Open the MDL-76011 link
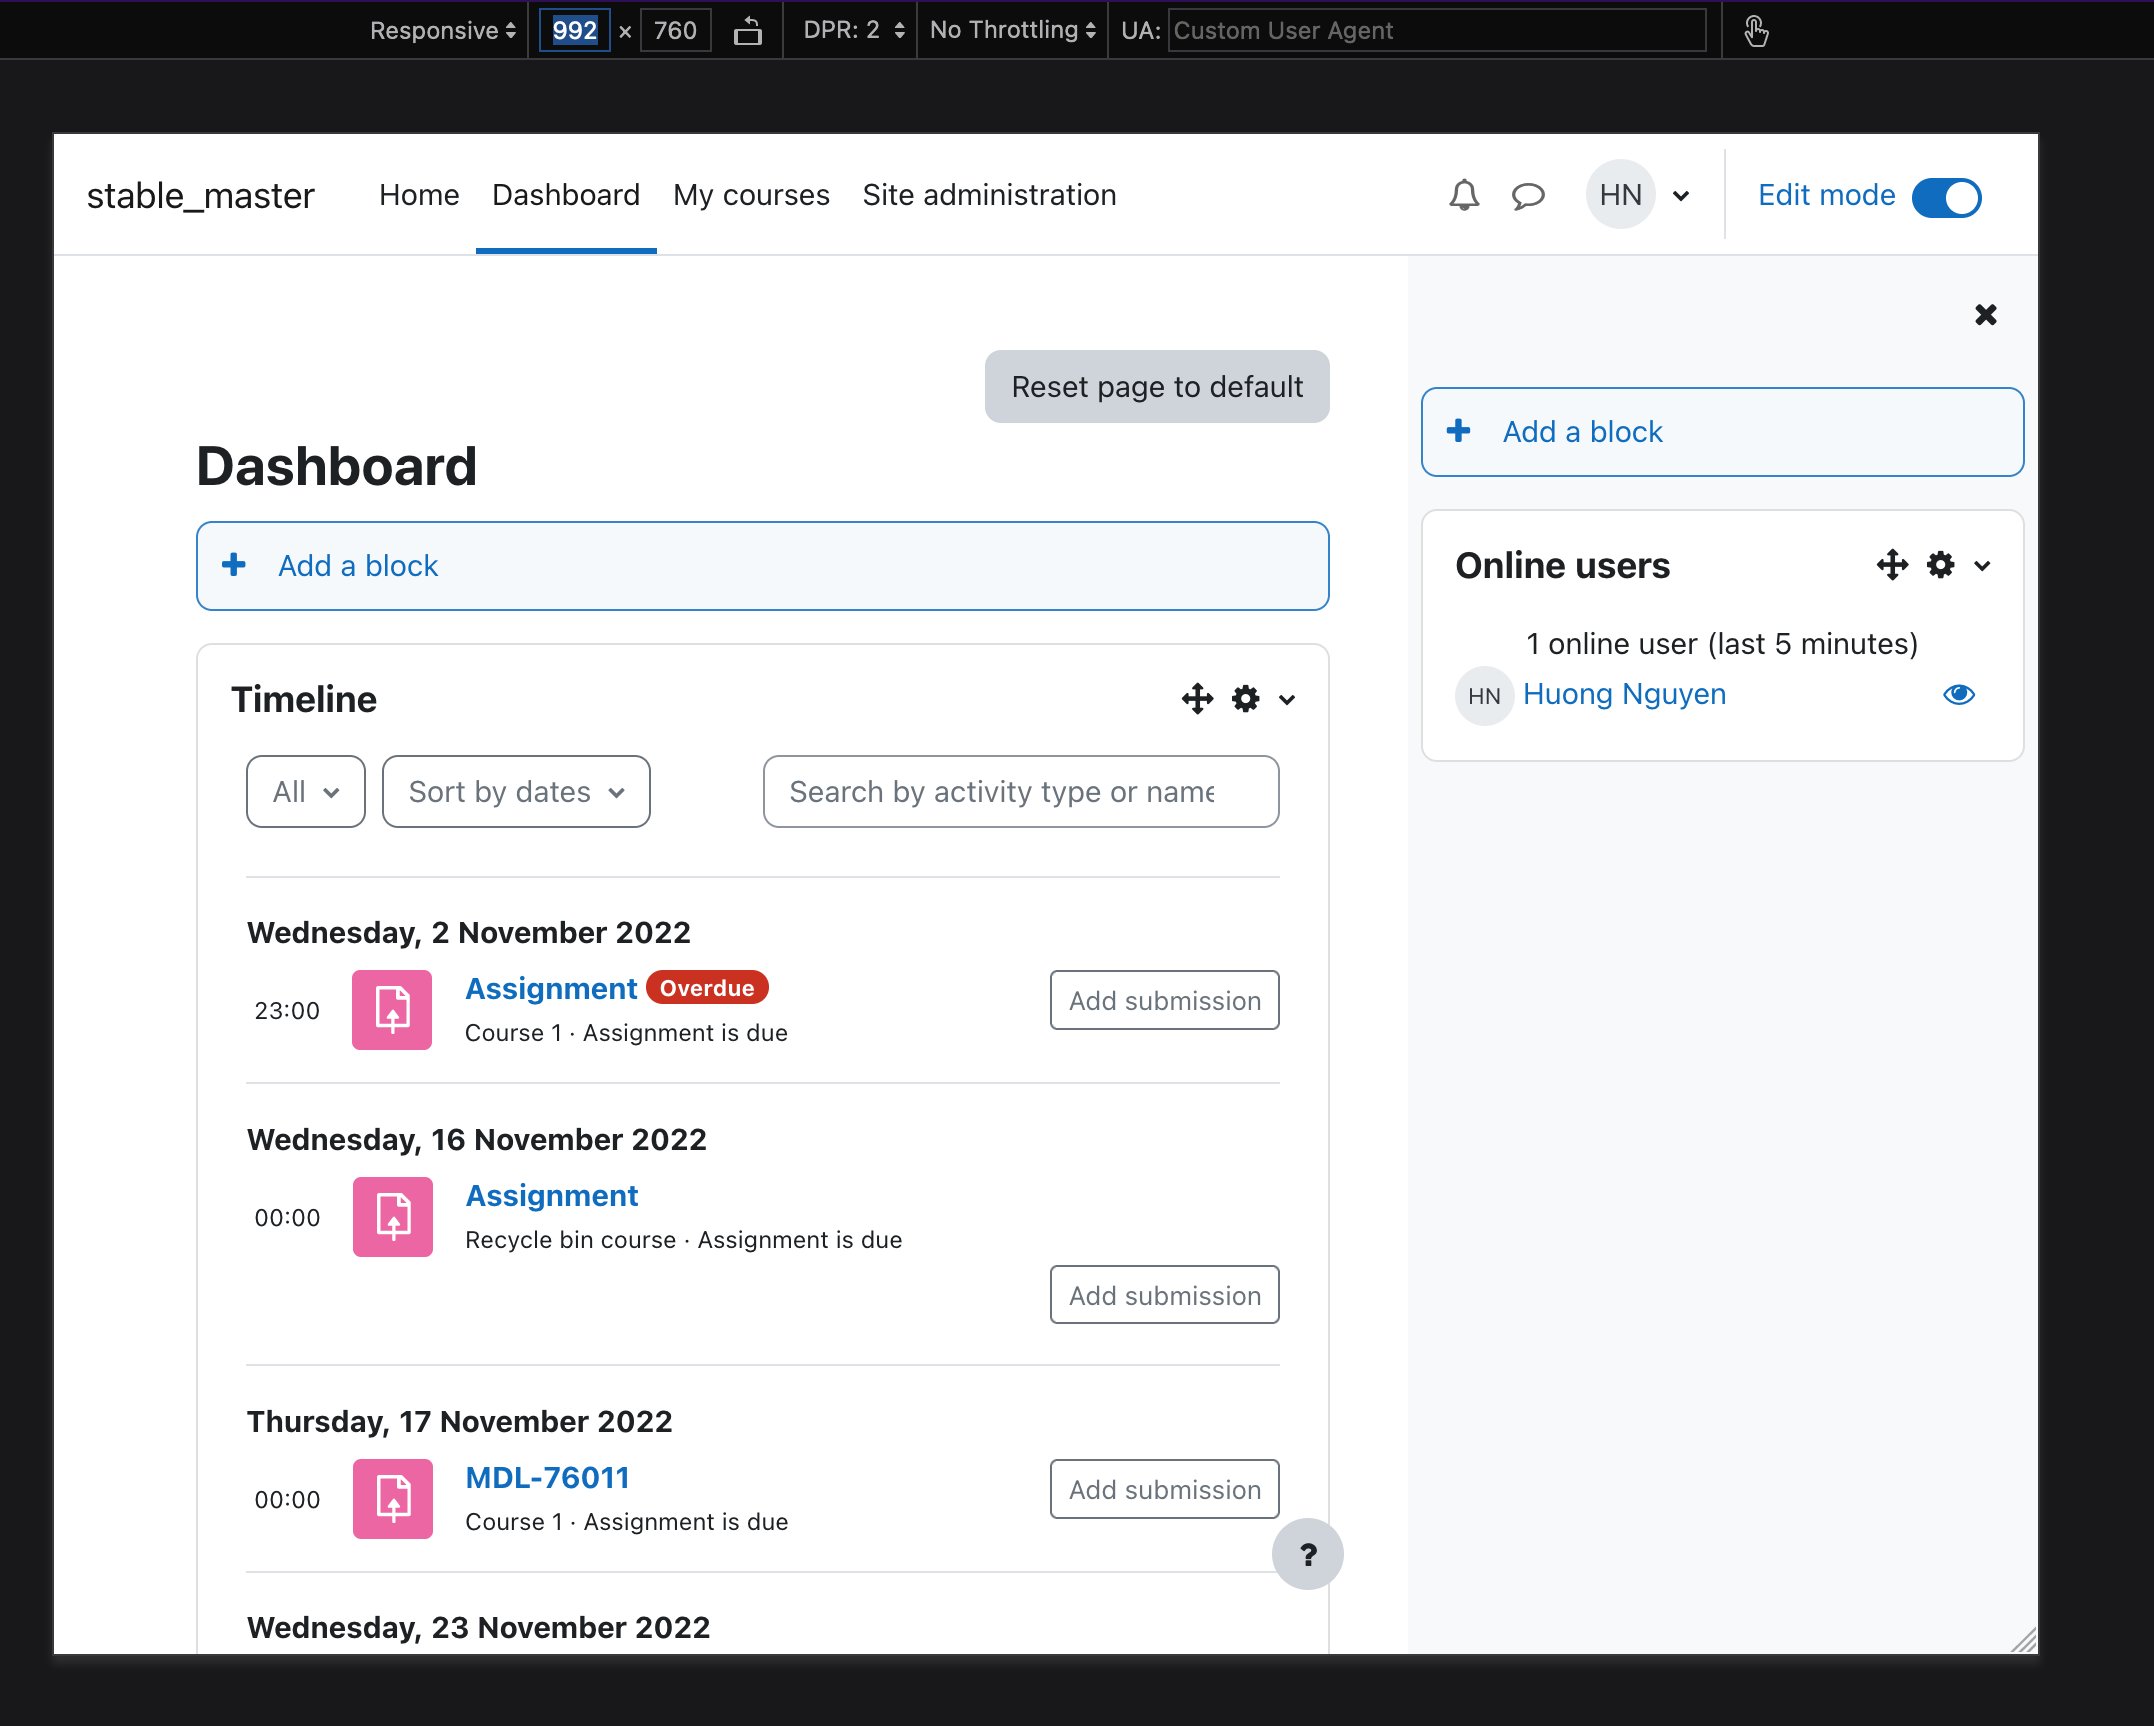2154x1726 pixels. coord(548,1477)
